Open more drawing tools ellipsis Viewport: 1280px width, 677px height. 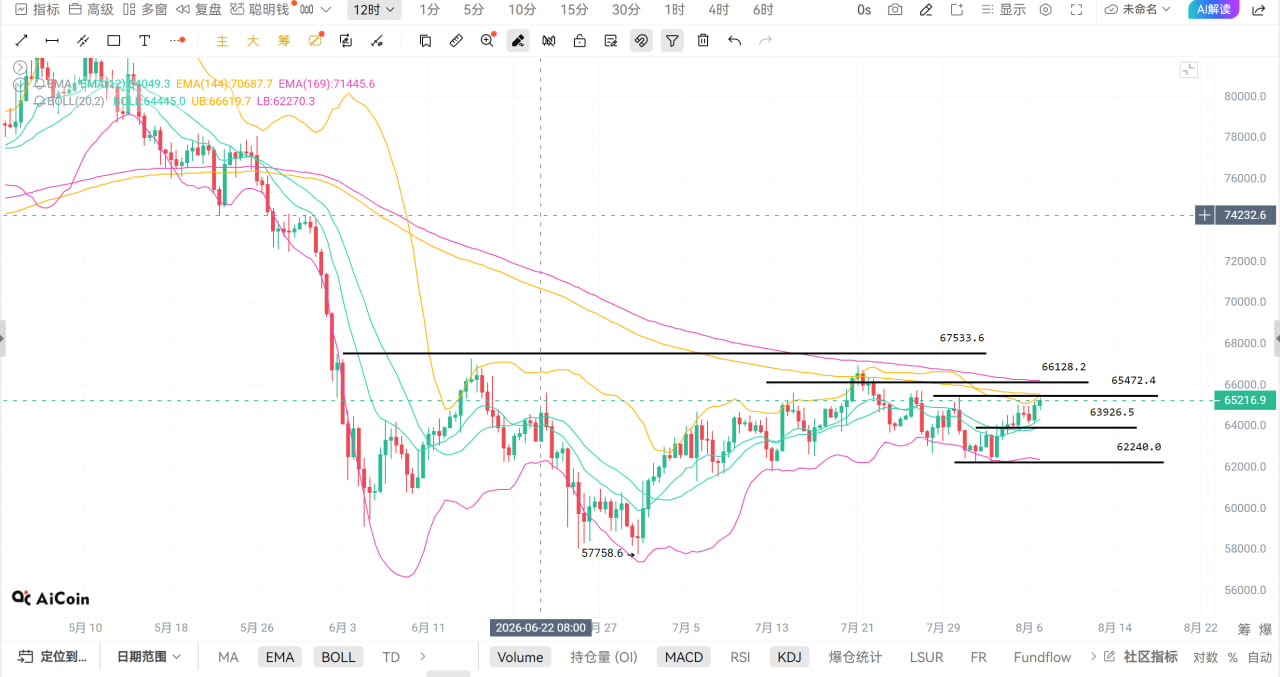tap(177, 41)
